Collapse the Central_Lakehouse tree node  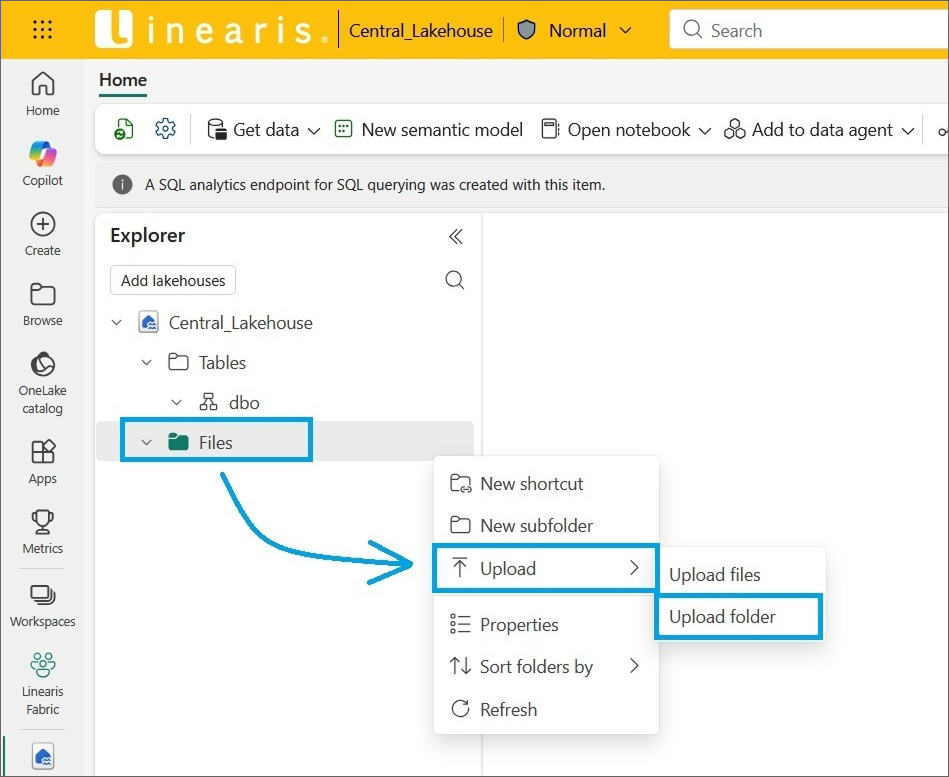[117, 323]
